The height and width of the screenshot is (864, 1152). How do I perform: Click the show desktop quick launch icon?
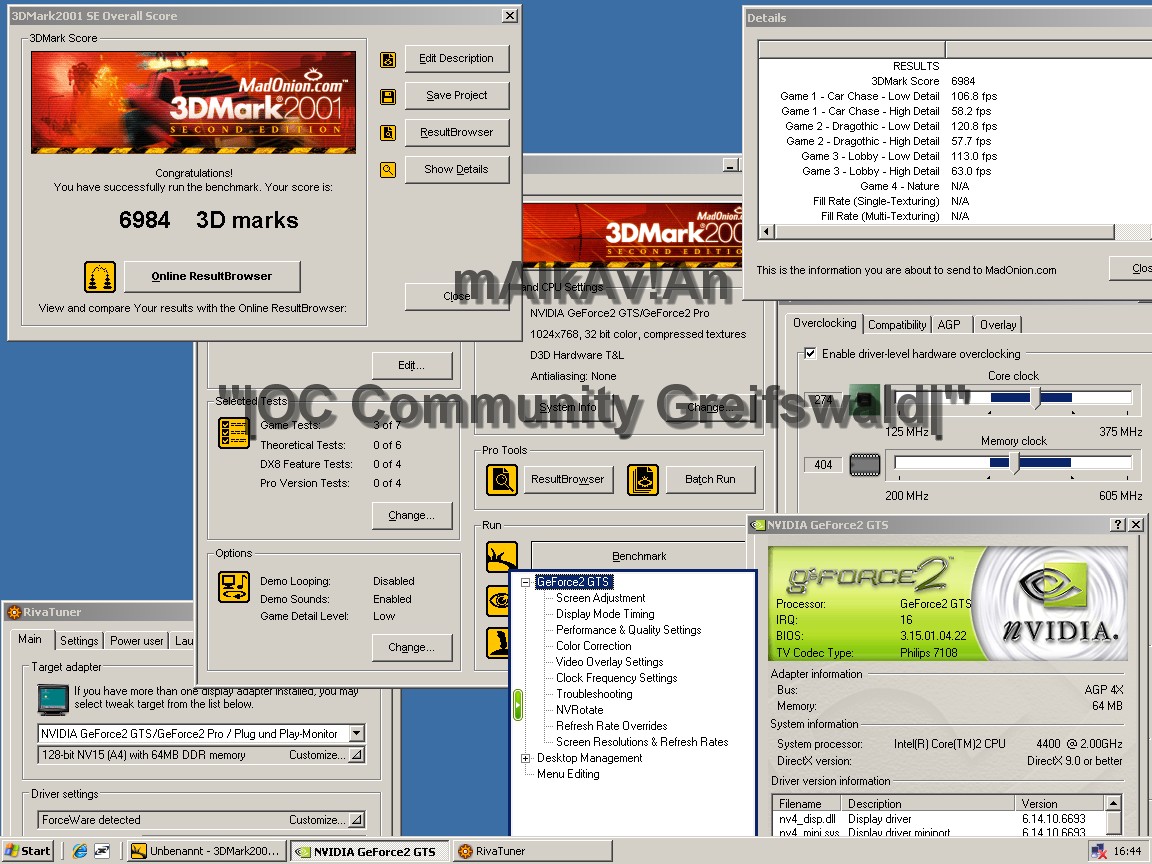(102, 851)
